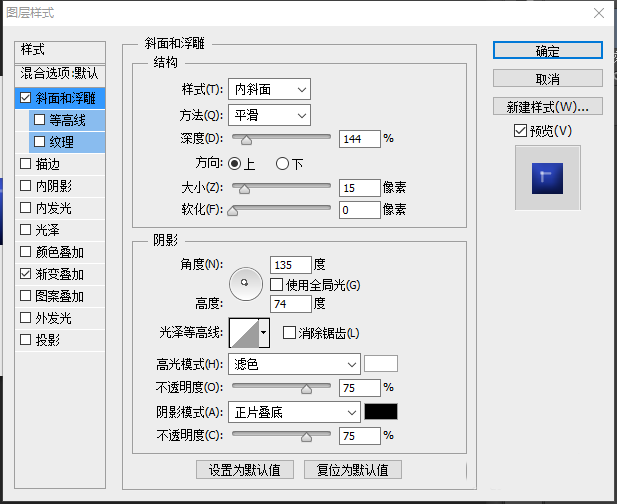Image resolution: width=617 pixels, height=504 pixels.
Task: Click the angle dial control
Action: (x=246, y=284)
